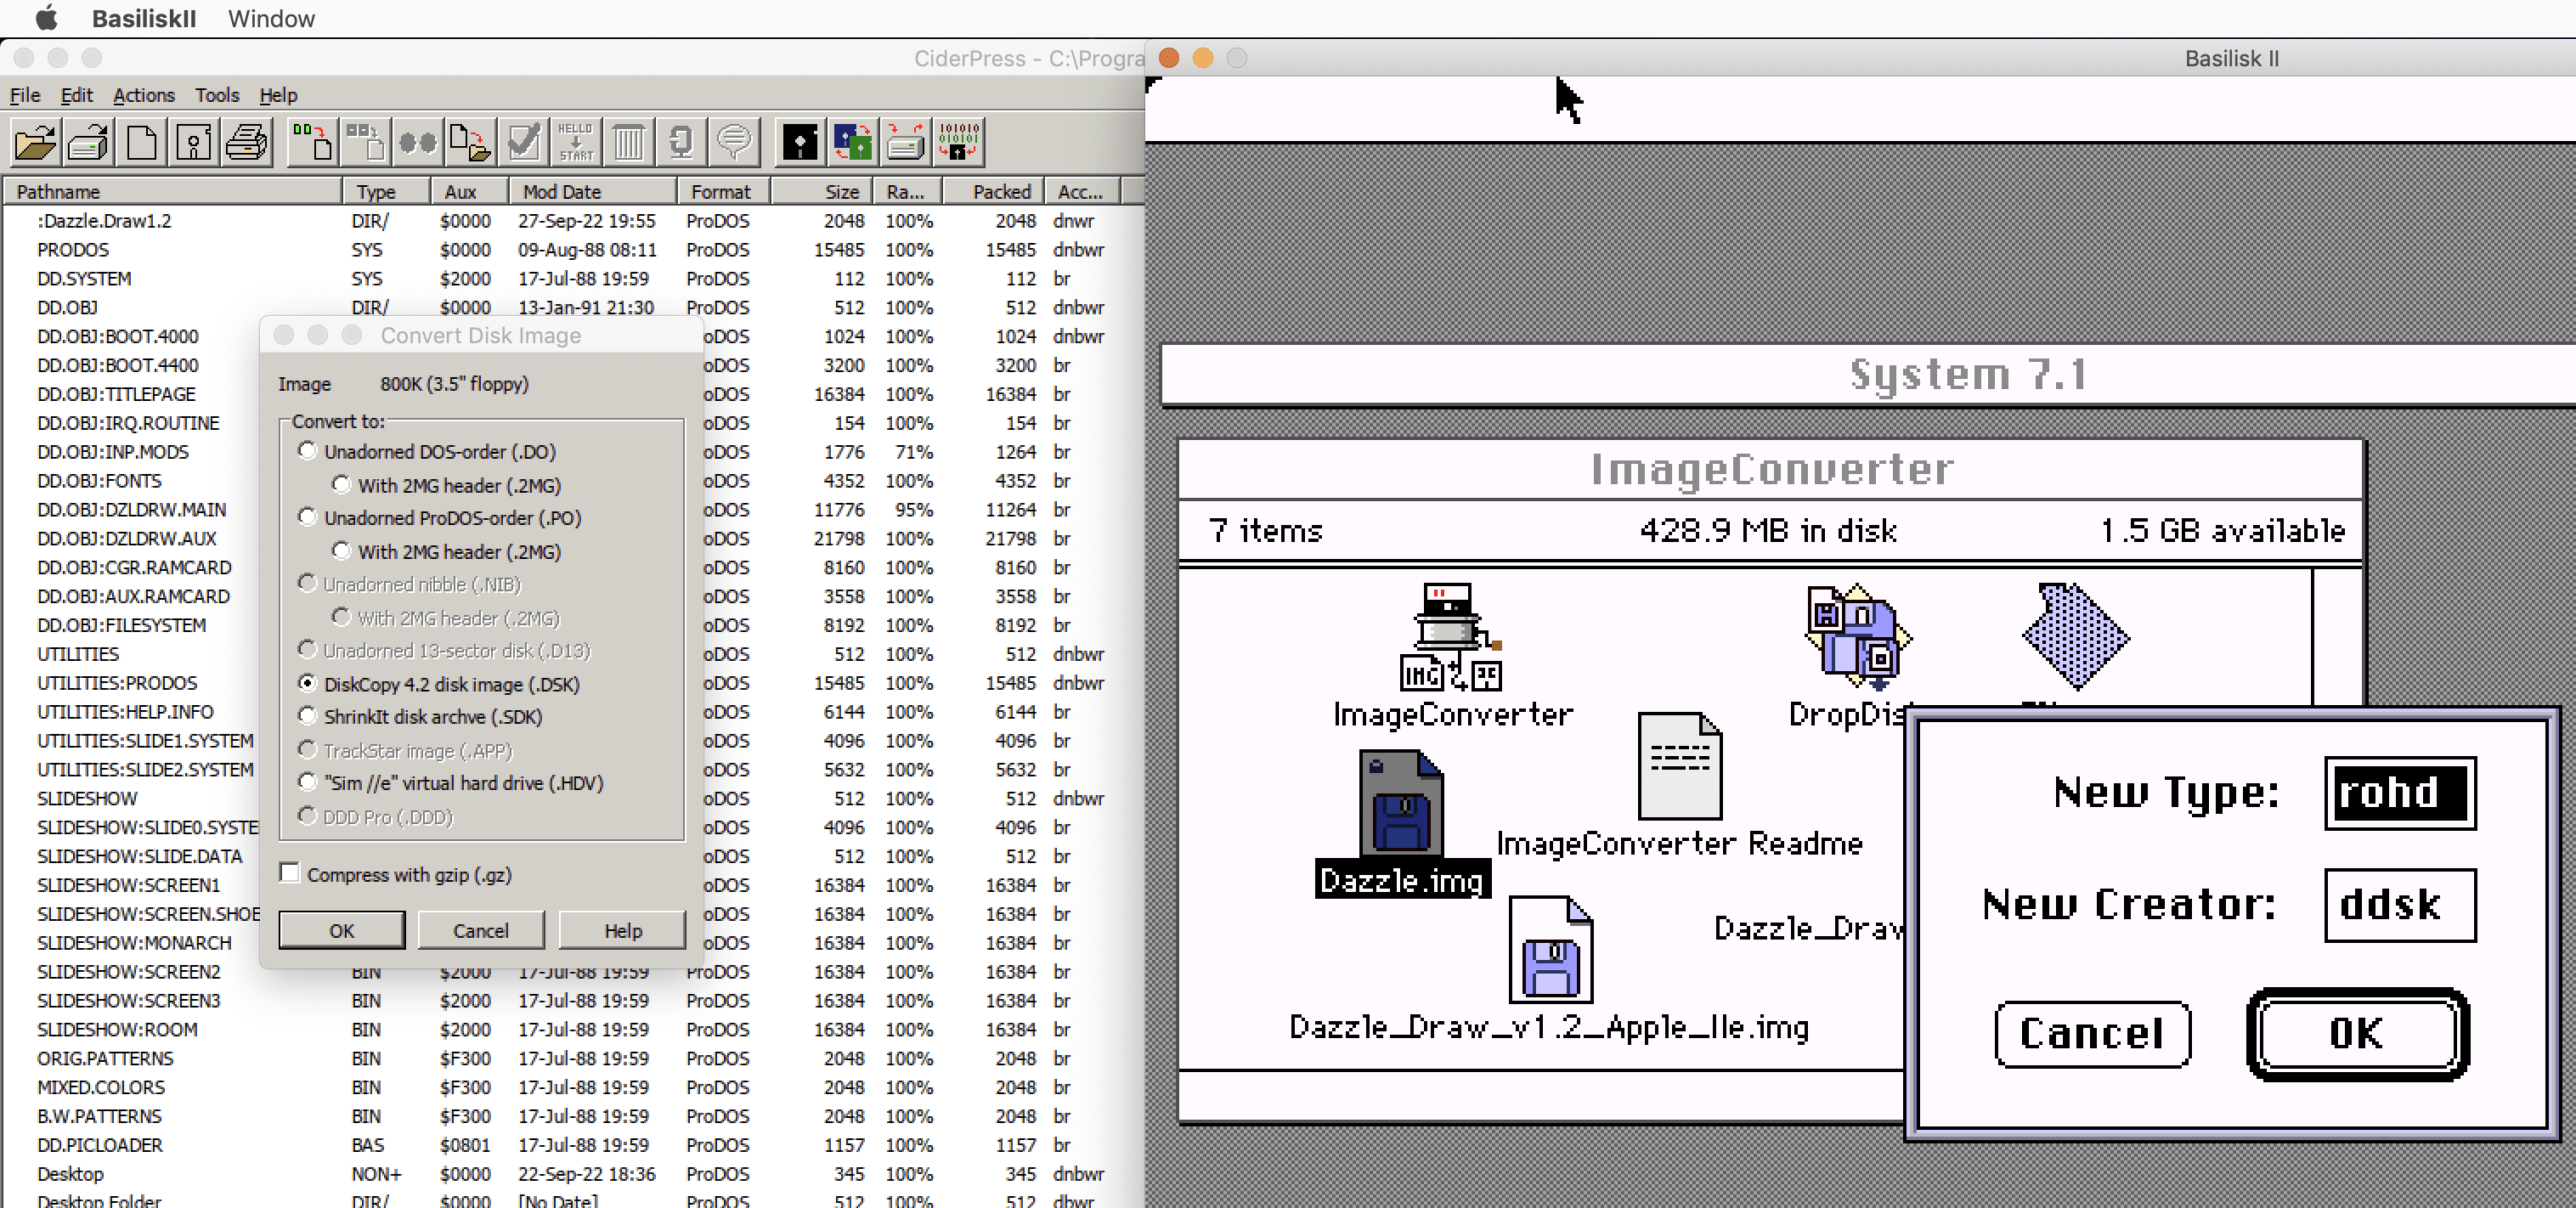Click the HELLO to START rename icon
The height and width of the screenshot is (1208, 2576).
click(576, 142)
